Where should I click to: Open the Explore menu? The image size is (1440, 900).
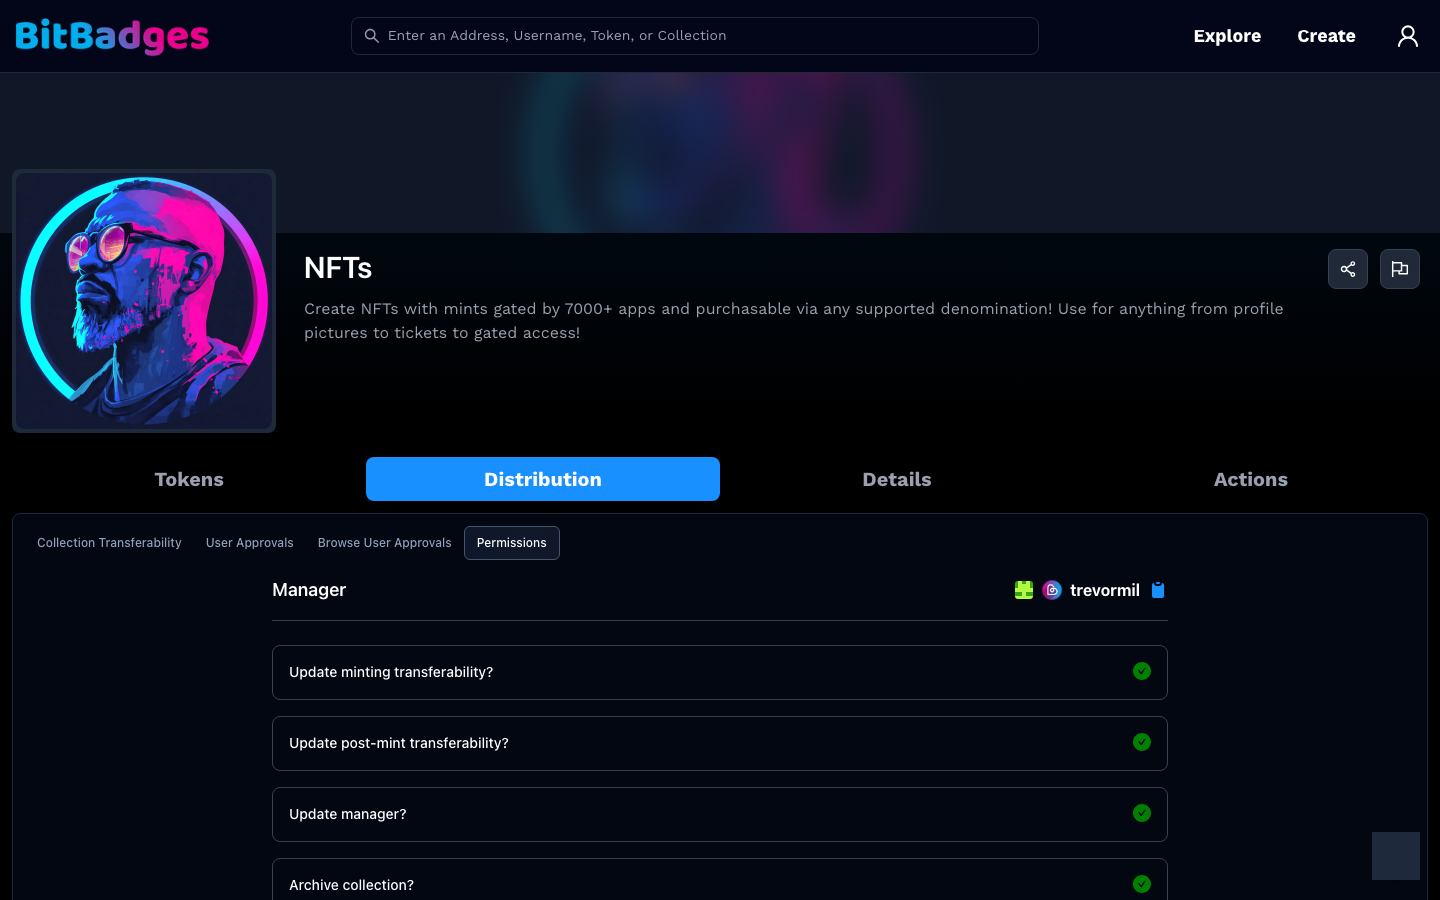(1227, 36)
